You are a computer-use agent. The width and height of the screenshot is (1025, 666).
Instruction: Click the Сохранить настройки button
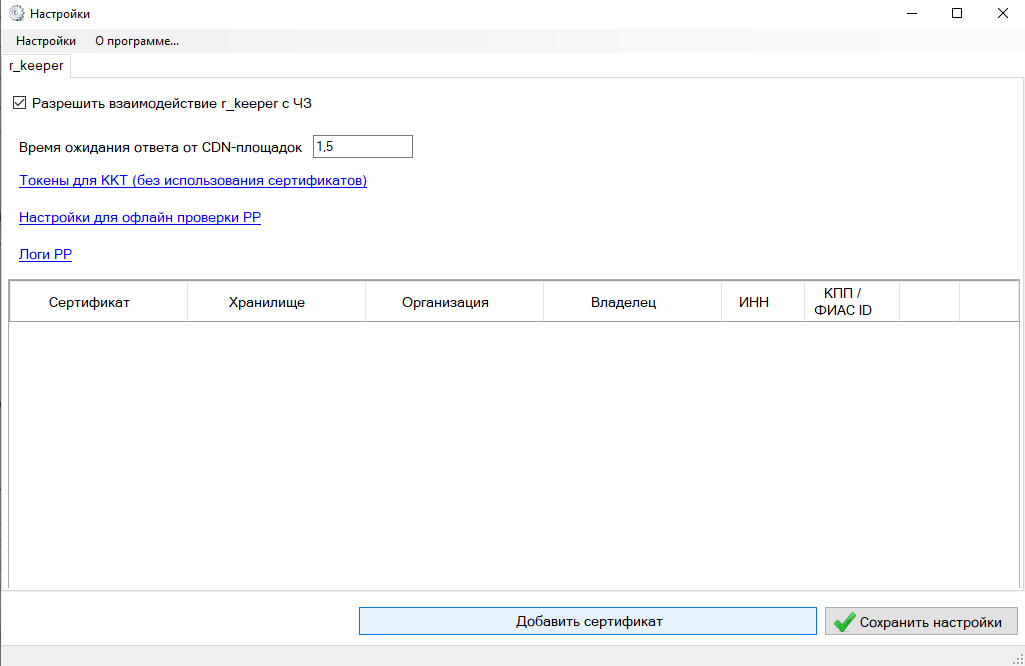[x=921, y=621]
